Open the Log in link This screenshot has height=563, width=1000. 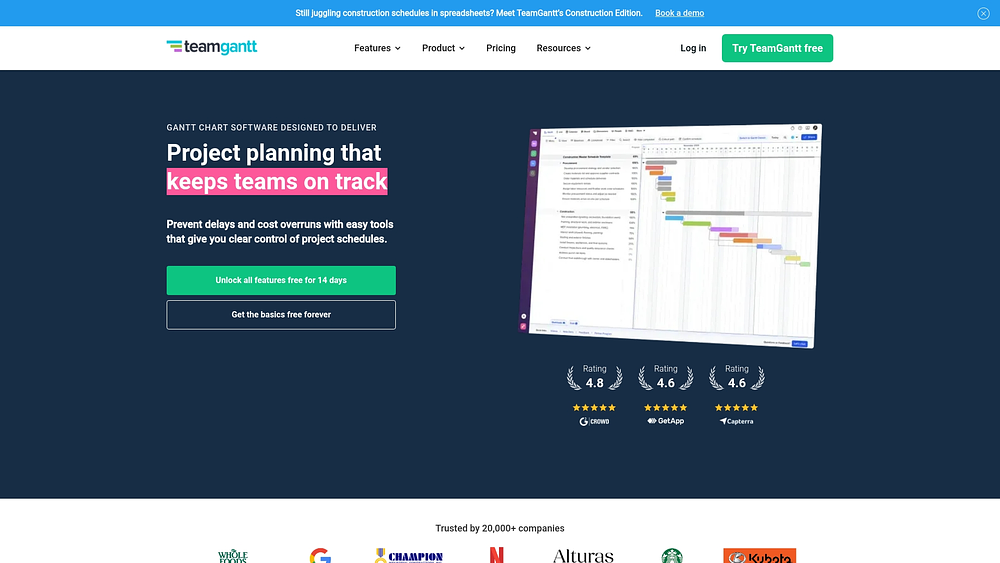tap(693, 48)
